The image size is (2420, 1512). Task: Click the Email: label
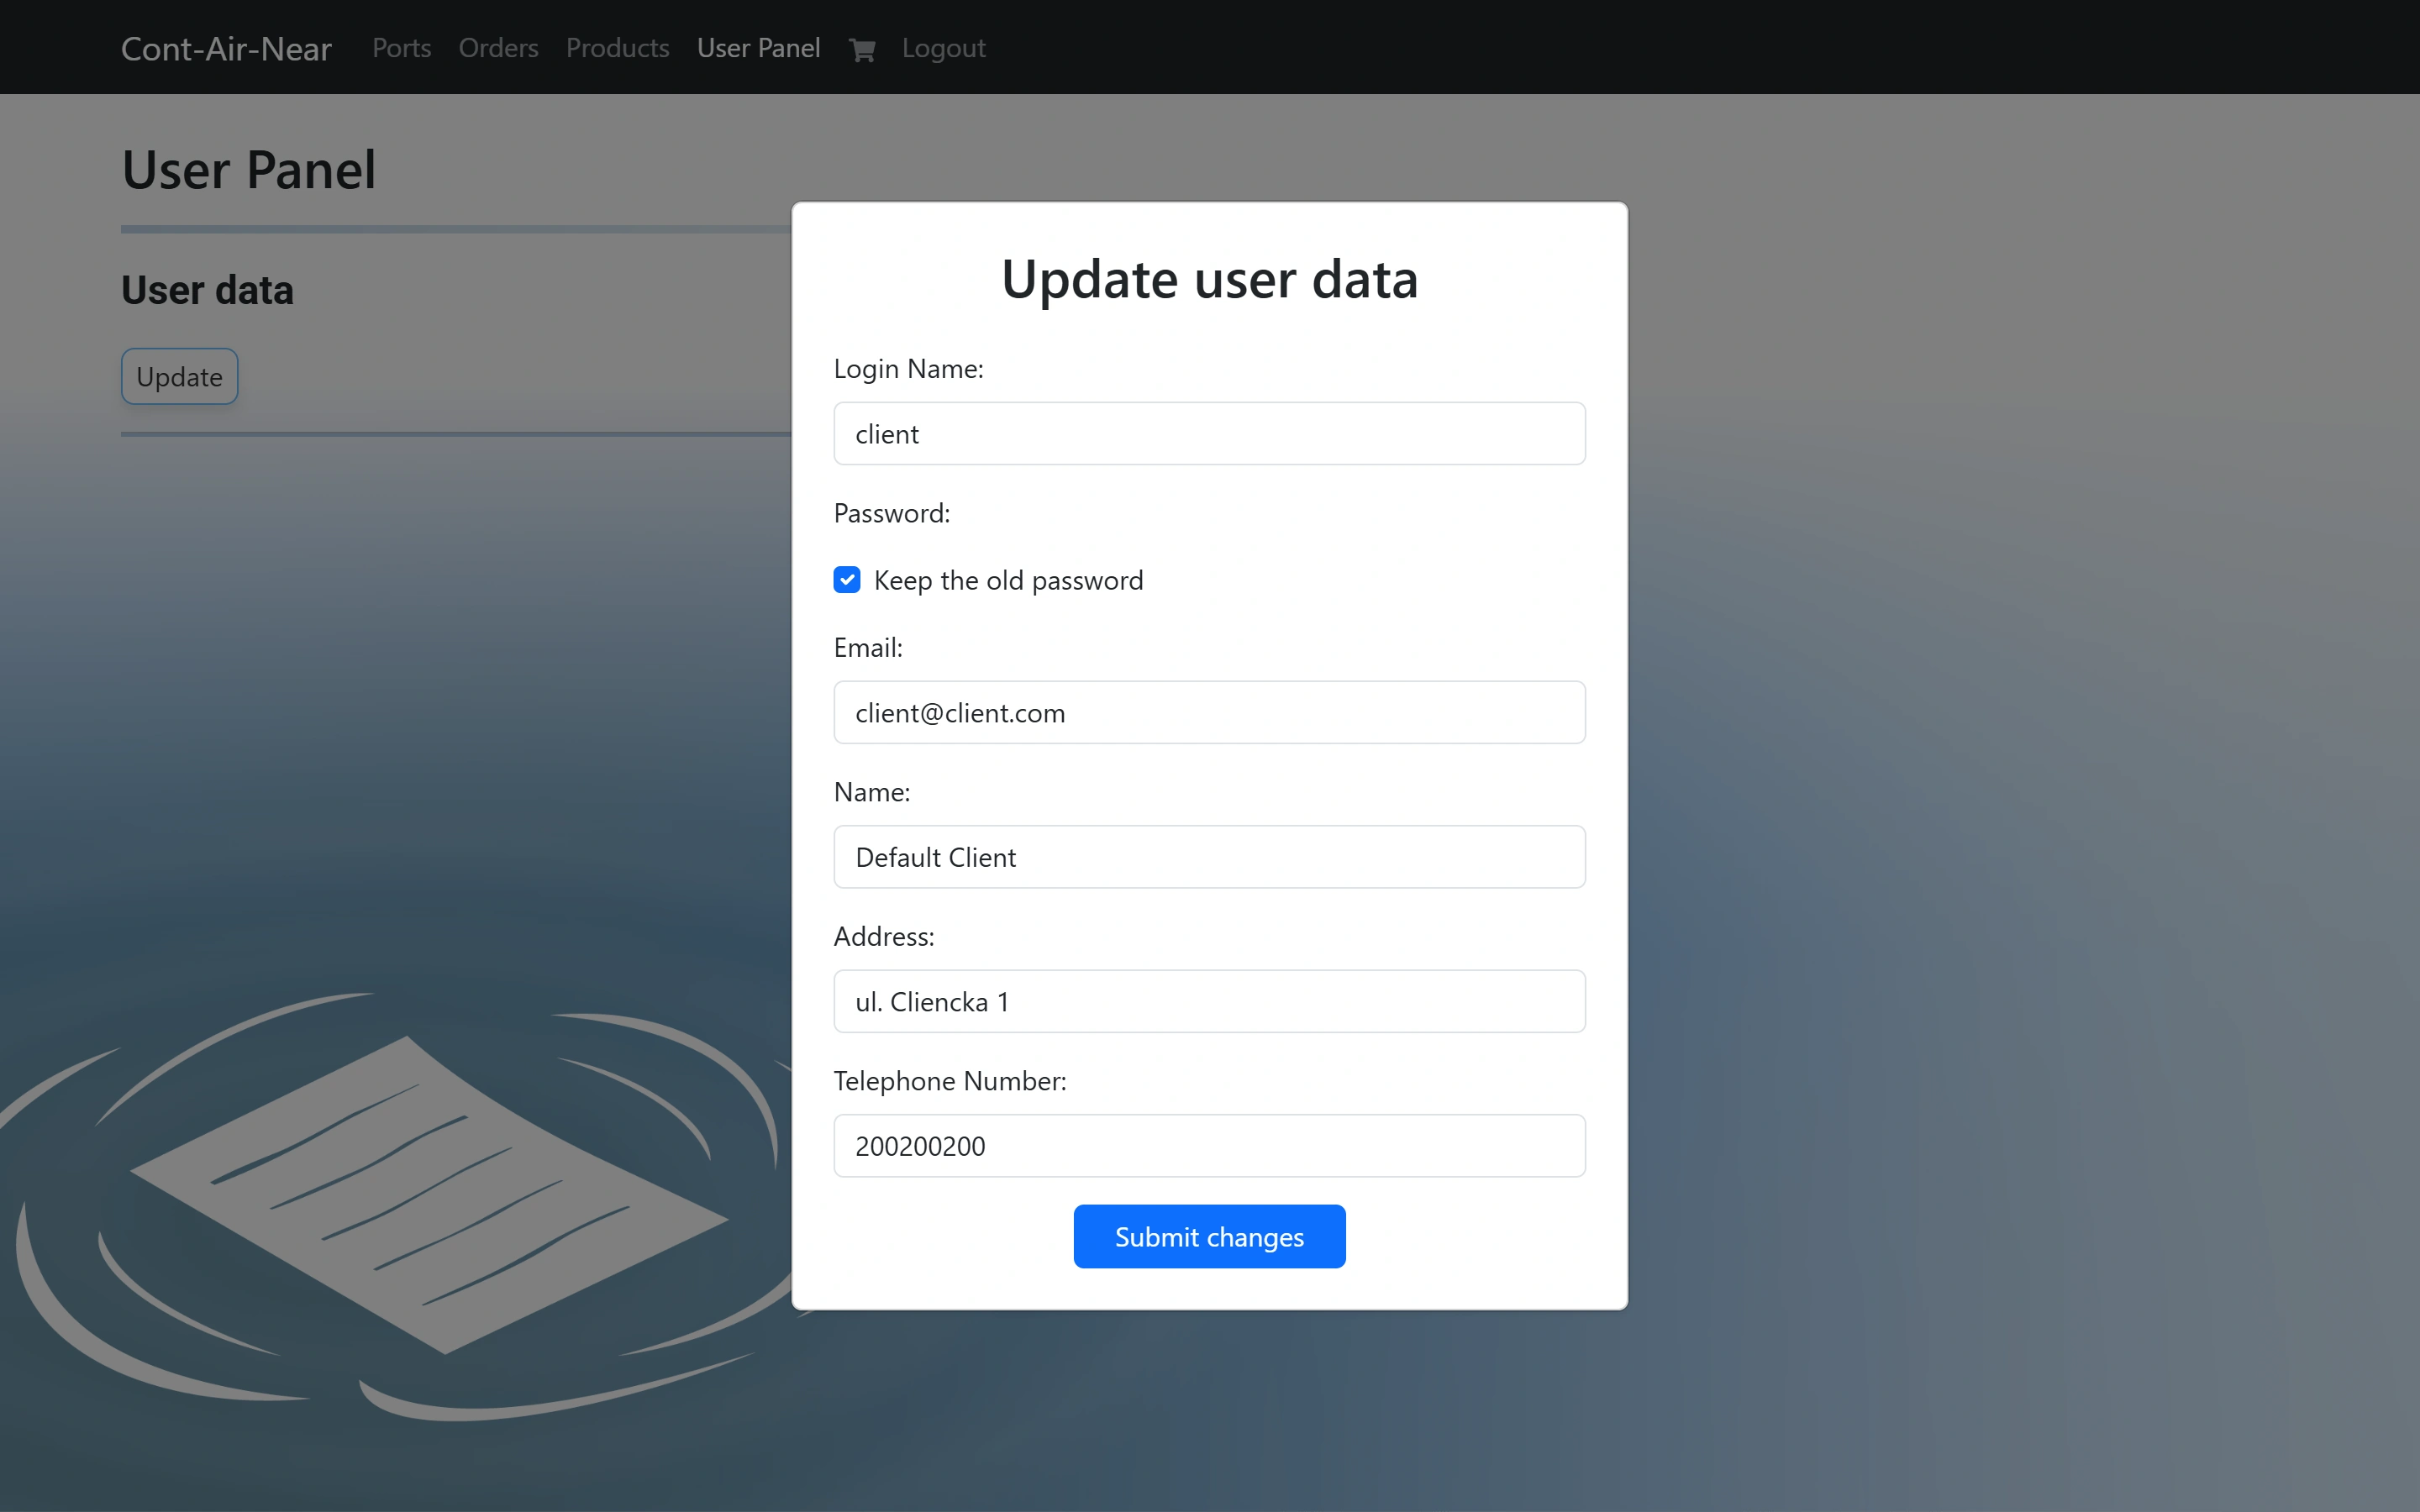pyautogui.click(x=868, y=648)
